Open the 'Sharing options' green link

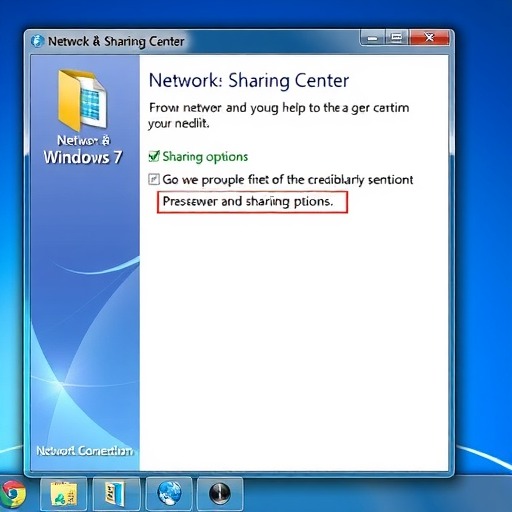205,157
